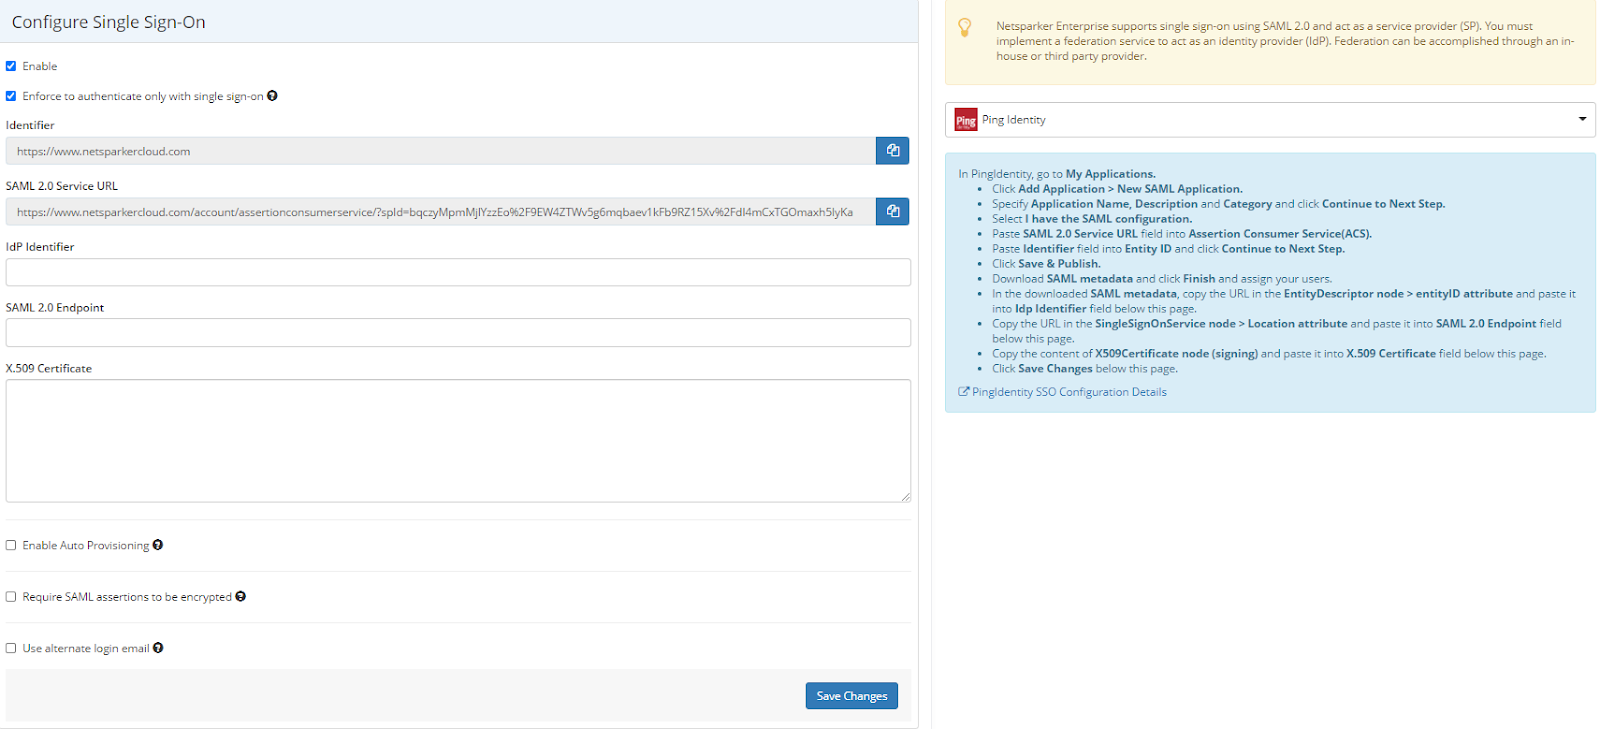Copy the Identifier URL to clipboard
The width and height of the screenshot is (1600, 729).
(x=892, y=151)
